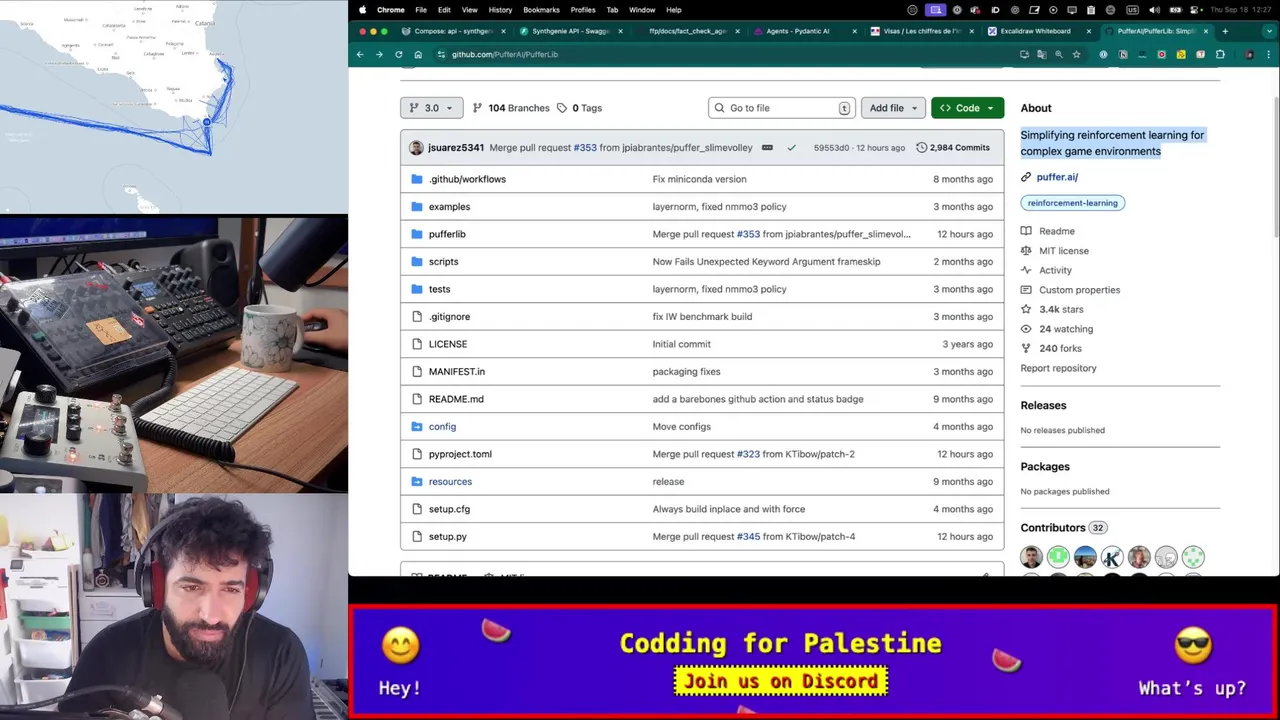Open the pufferlib folder
1280x720 pixels.
click(x=447, y=234)
